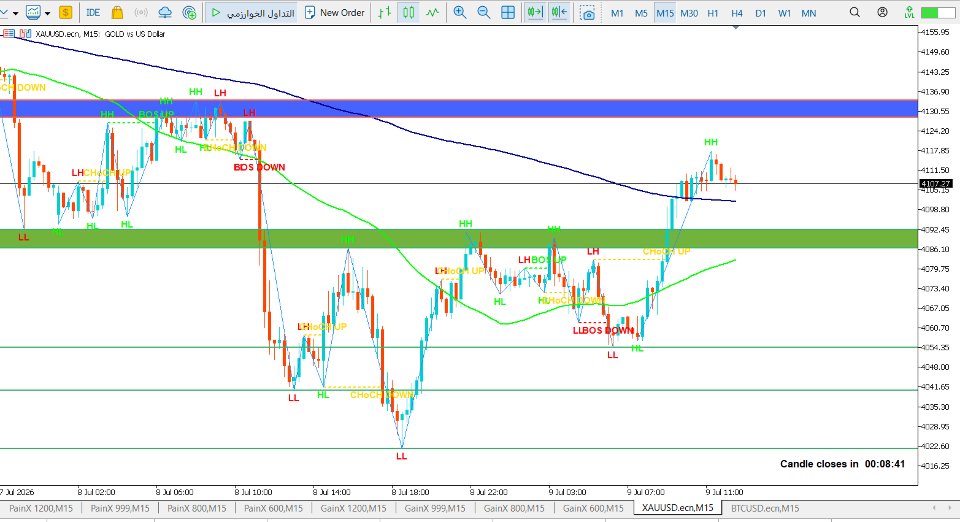The image size is (960, 522).
Task: Switch to the GainX 999,M15 tab
Action: (435, 508)
